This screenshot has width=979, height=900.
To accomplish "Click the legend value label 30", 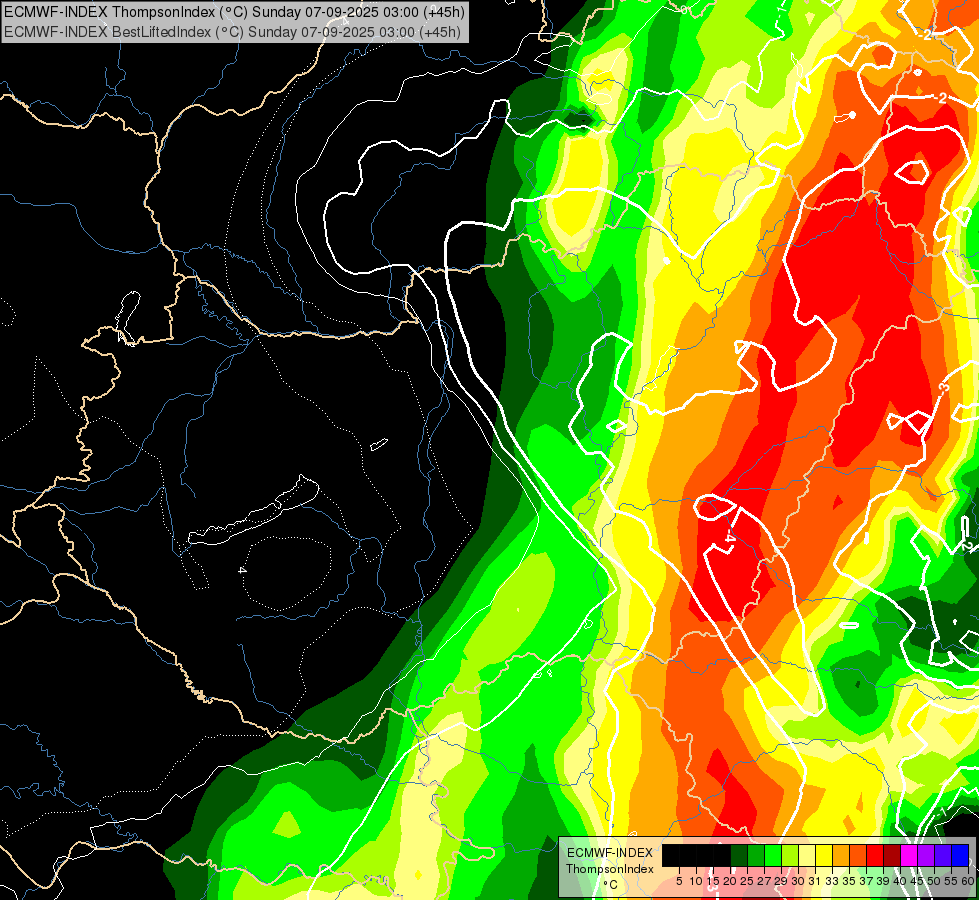I will click(x=798, y=881).
